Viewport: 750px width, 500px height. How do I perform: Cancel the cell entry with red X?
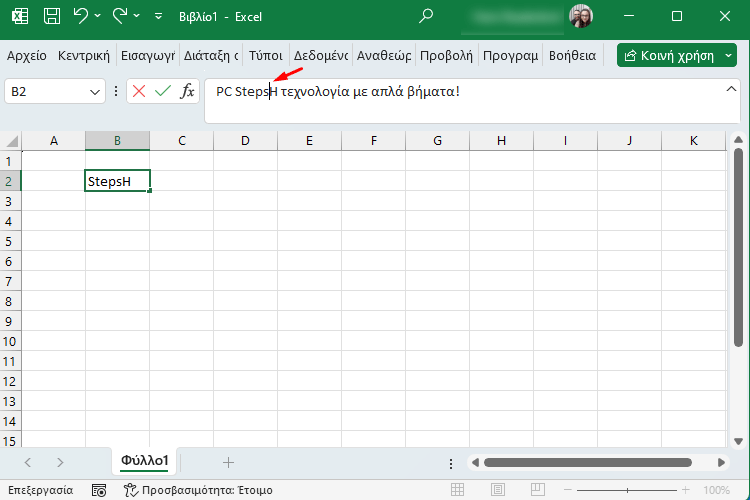coord(139,91)
